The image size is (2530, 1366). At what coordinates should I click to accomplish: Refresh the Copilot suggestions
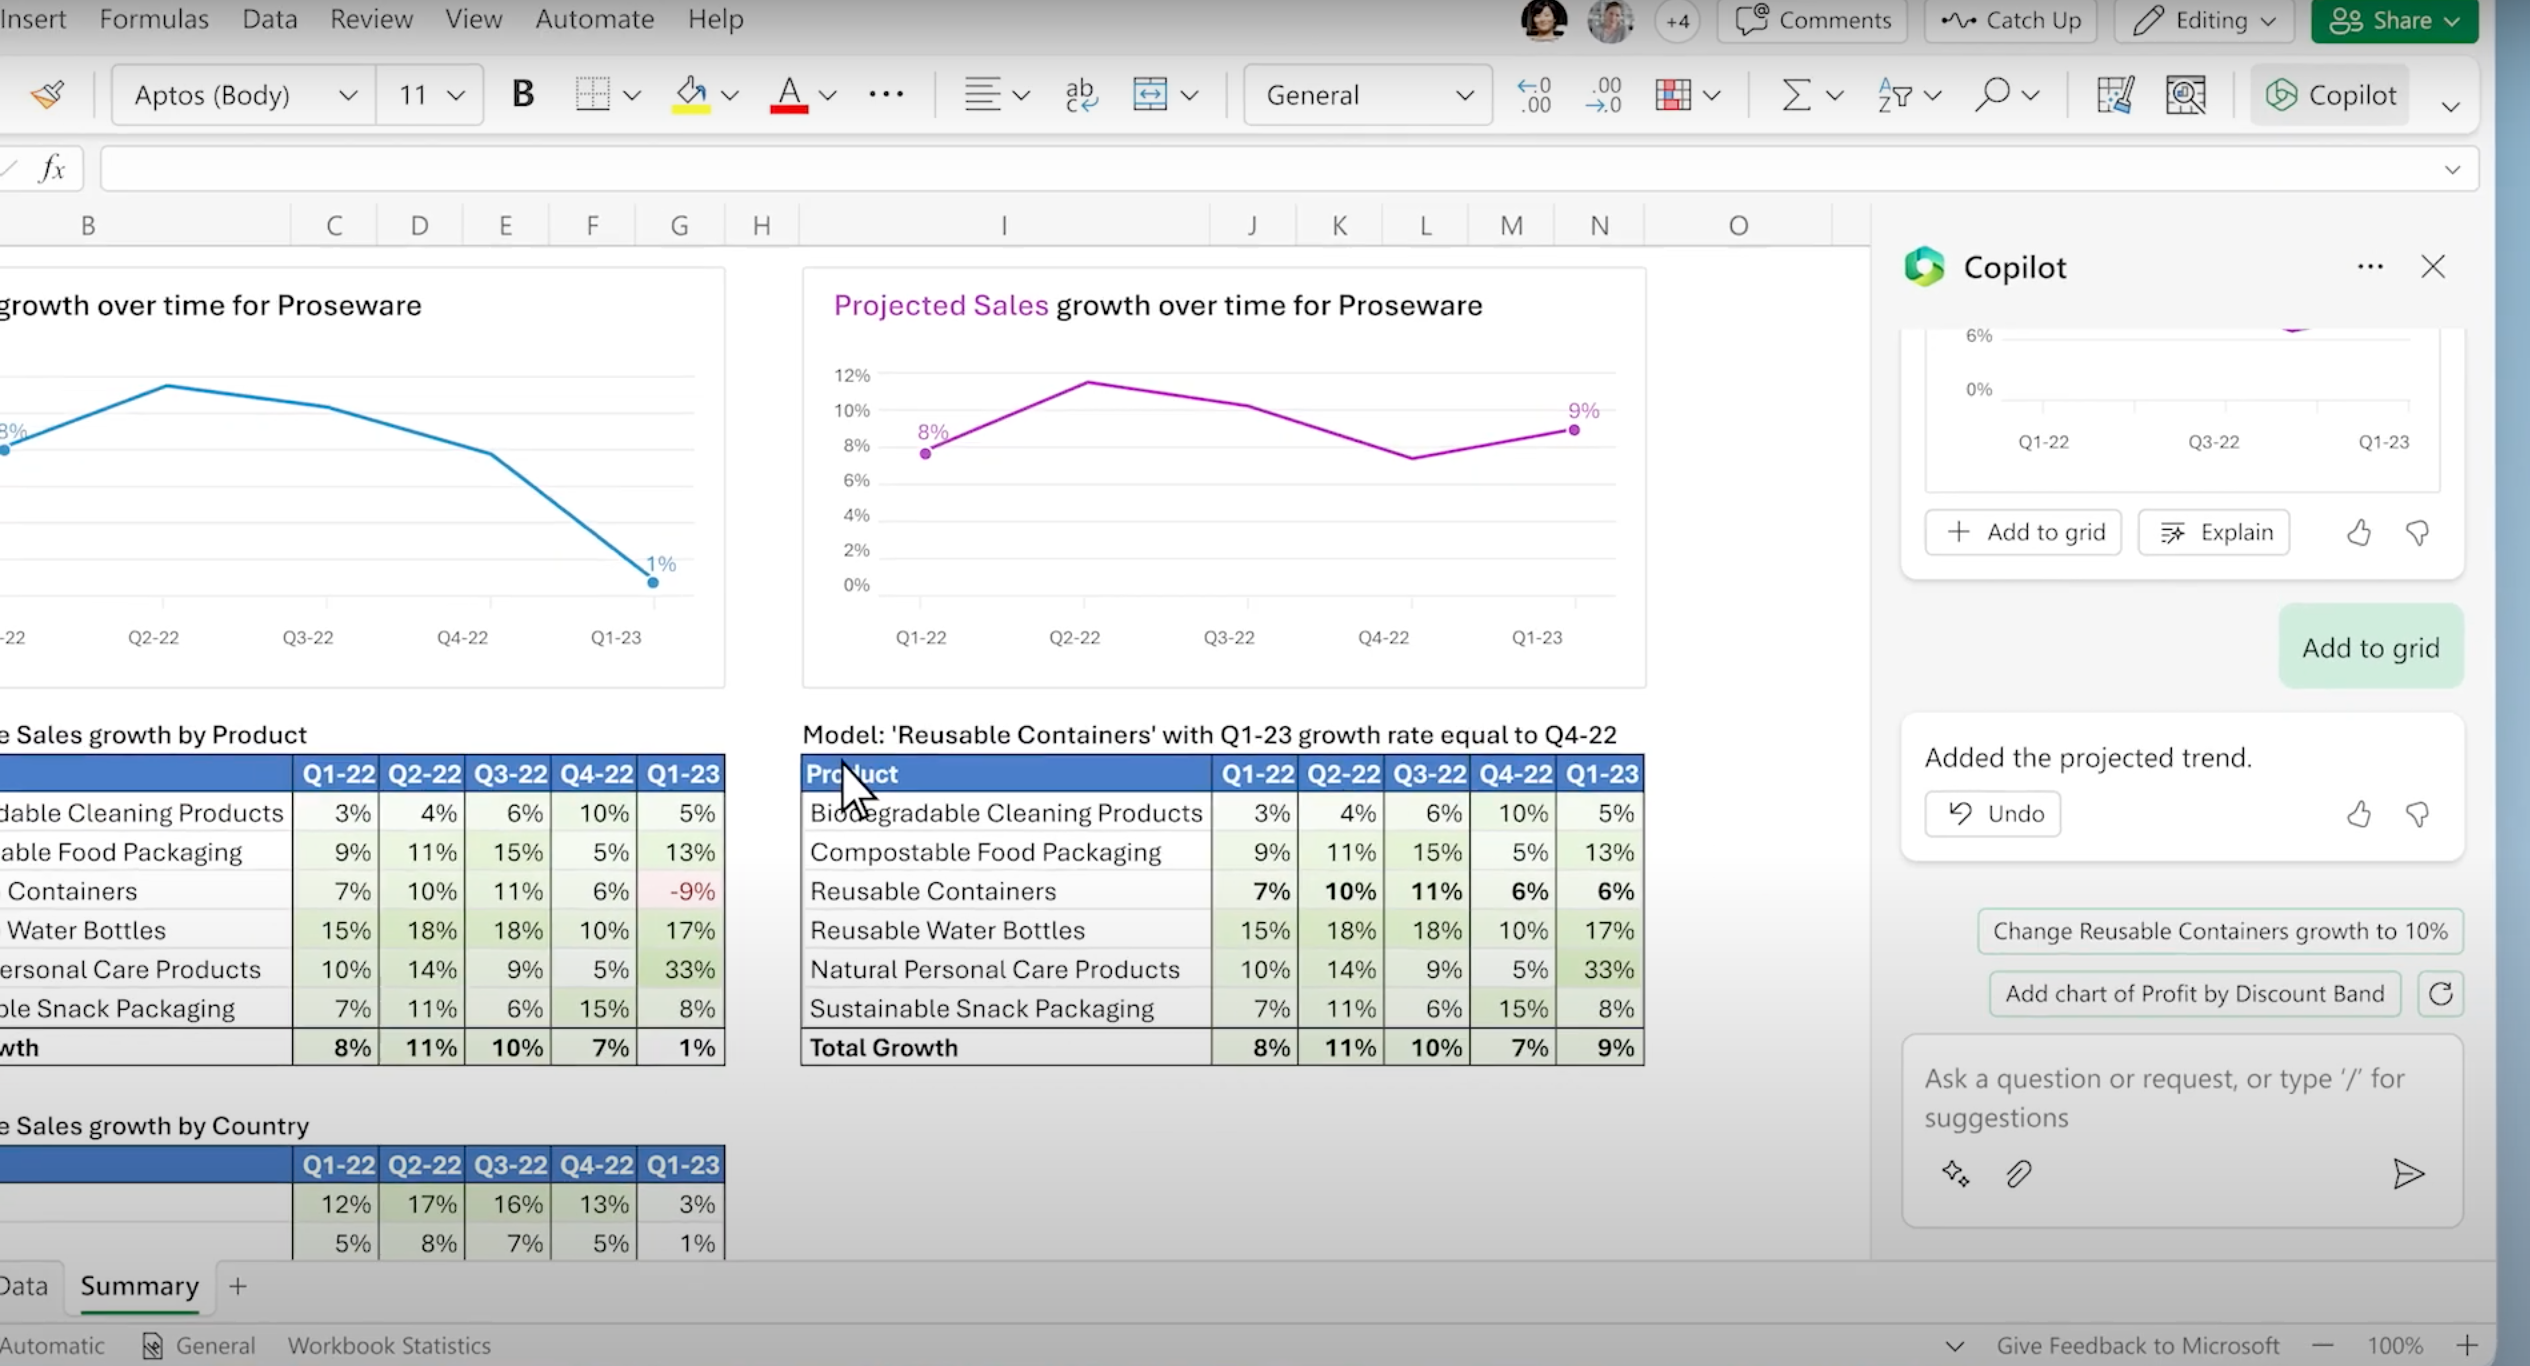point(2441,994)
